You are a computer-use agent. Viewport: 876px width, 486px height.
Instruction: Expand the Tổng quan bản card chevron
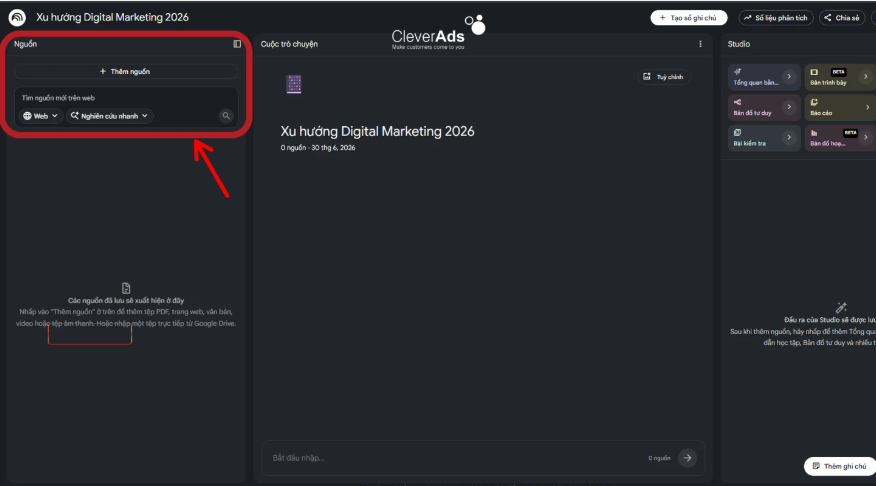789,77
